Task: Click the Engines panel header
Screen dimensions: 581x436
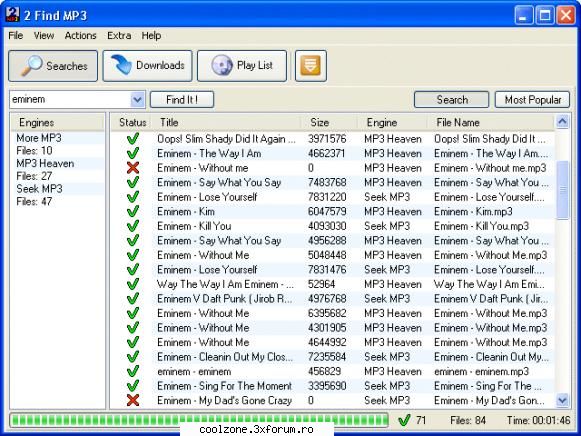Action: click(57, 123)
